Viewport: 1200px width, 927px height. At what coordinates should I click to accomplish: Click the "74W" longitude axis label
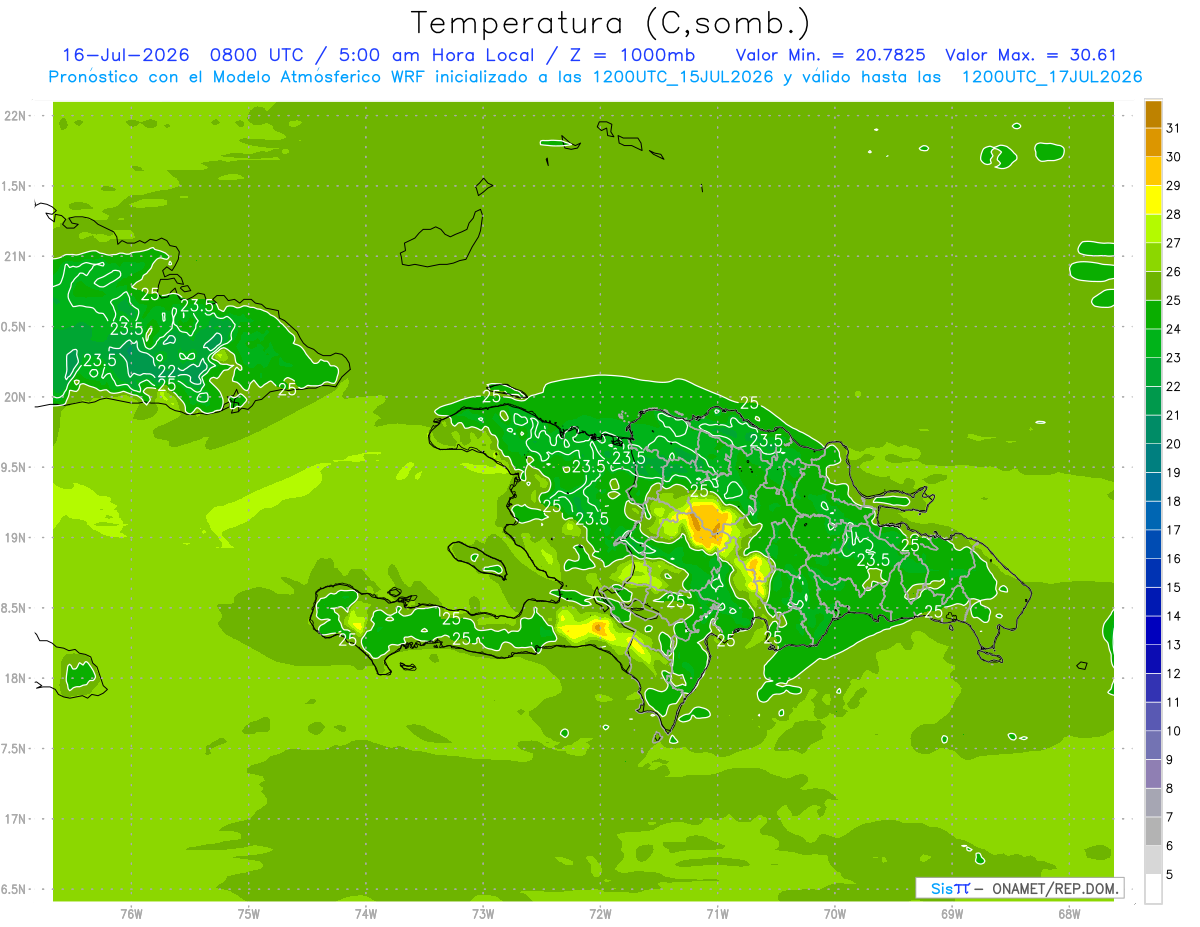point(366,914)
